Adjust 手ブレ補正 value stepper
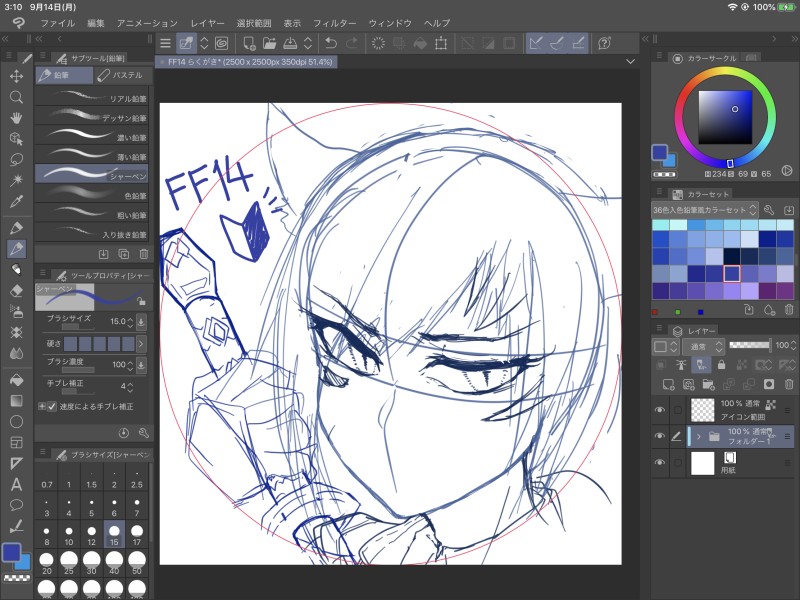 [131, 387]
